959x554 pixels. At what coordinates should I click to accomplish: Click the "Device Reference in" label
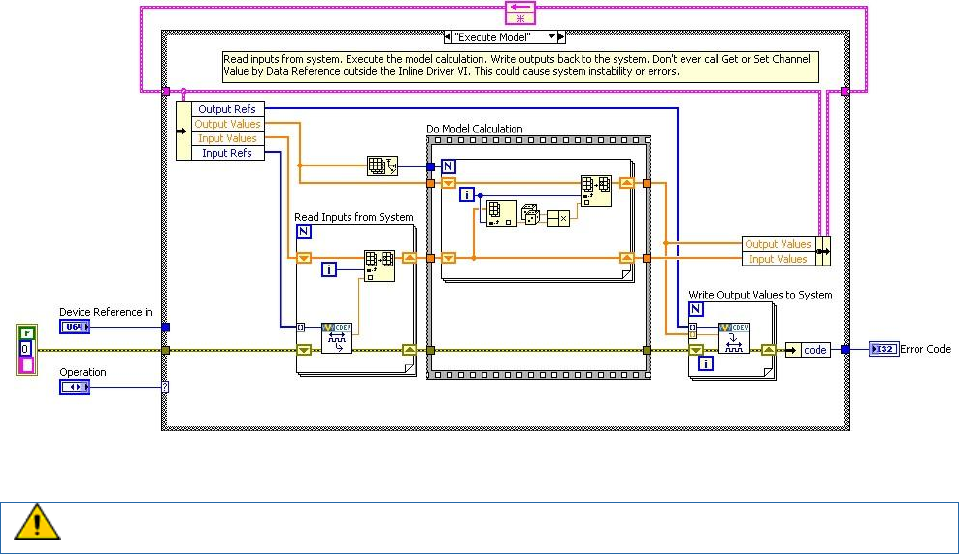pos(106,312)
